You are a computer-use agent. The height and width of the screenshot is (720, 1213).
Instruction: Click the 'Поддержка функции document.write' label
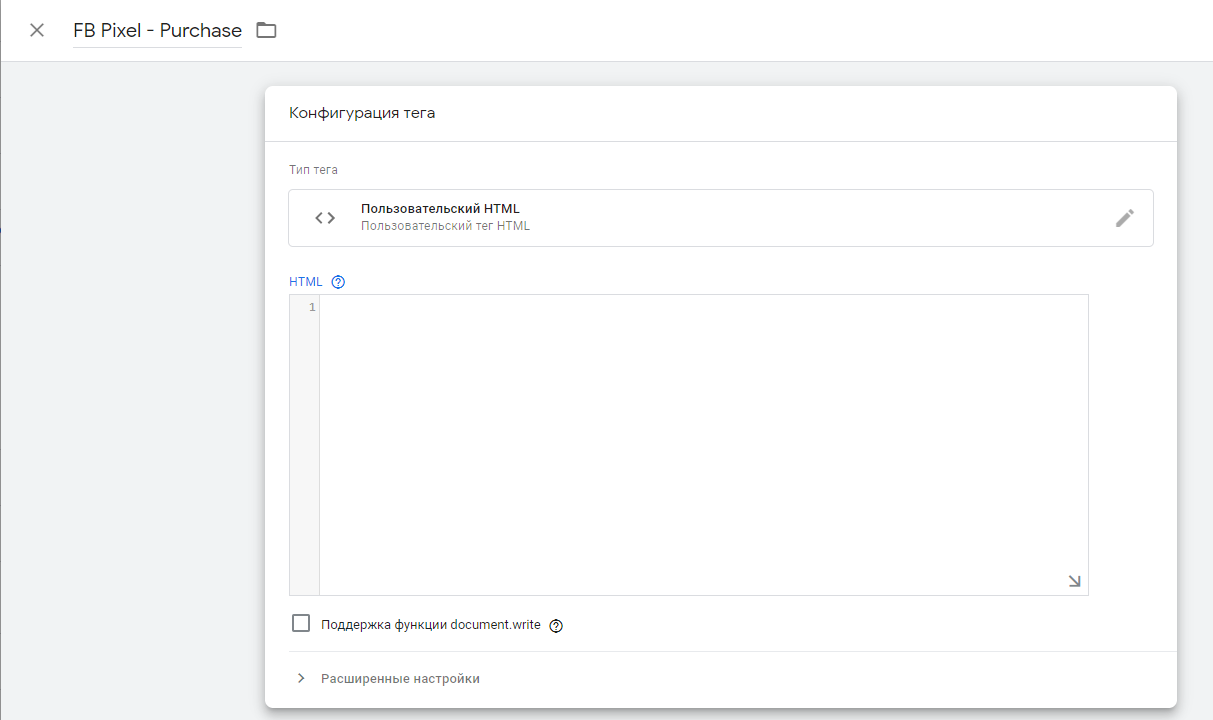click(430, 625)
